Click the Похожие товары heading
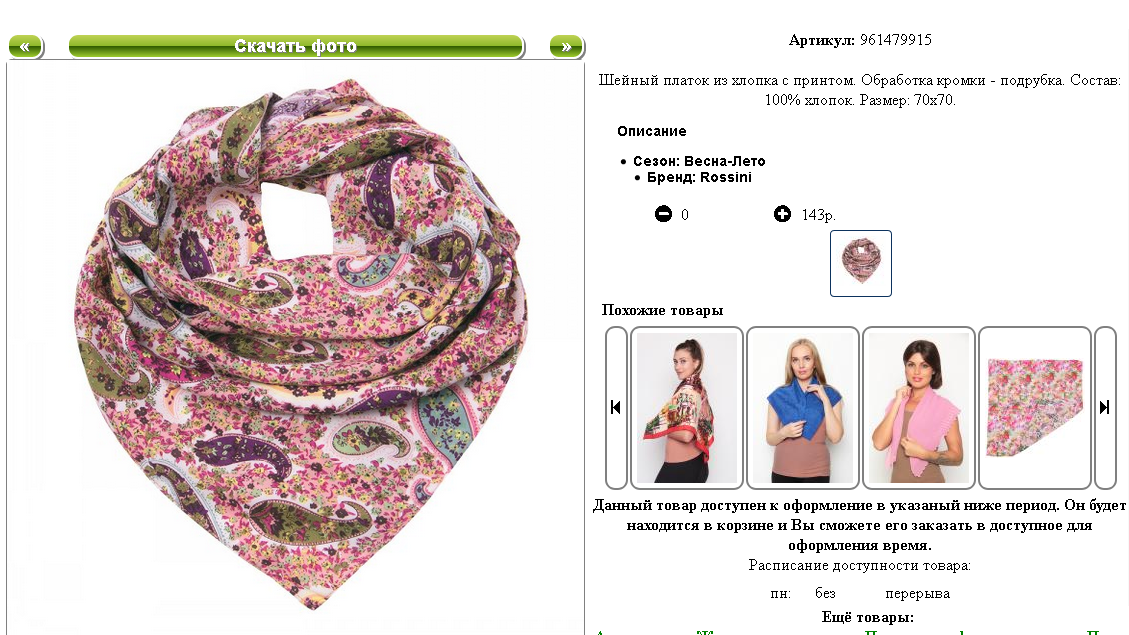The height and width of the screenshot is (635, 1129). [662, 310]
